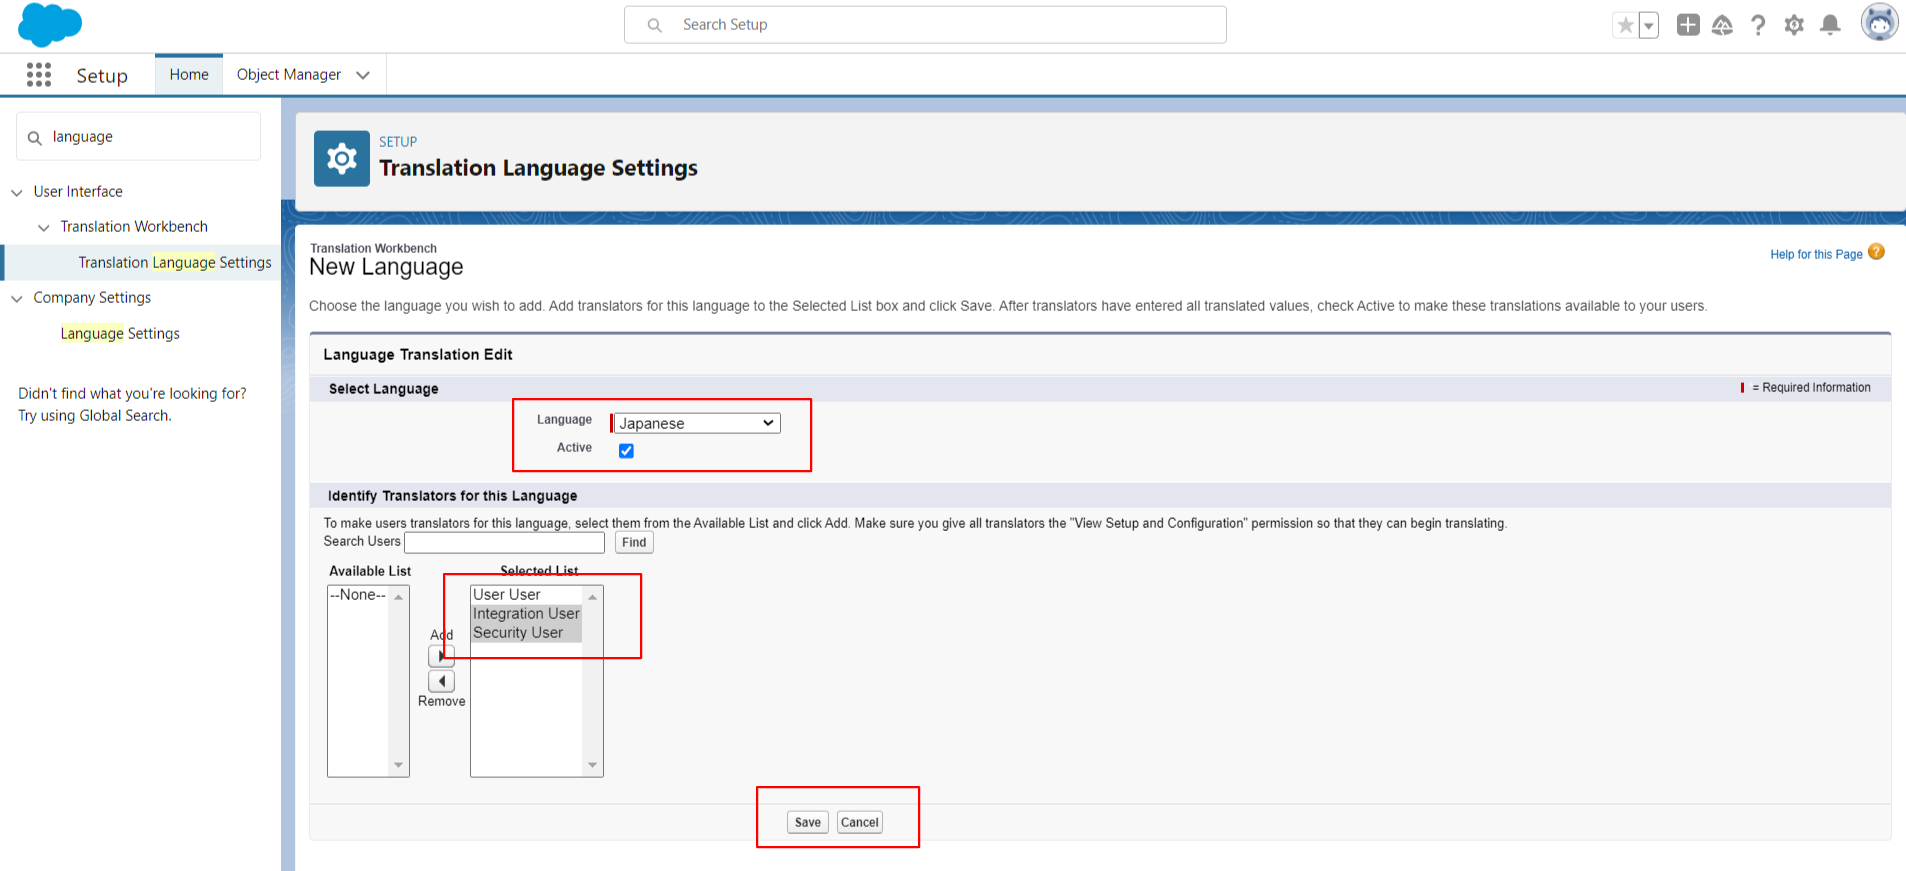Open the Language dropdown showing Japanese

[696, 423]
